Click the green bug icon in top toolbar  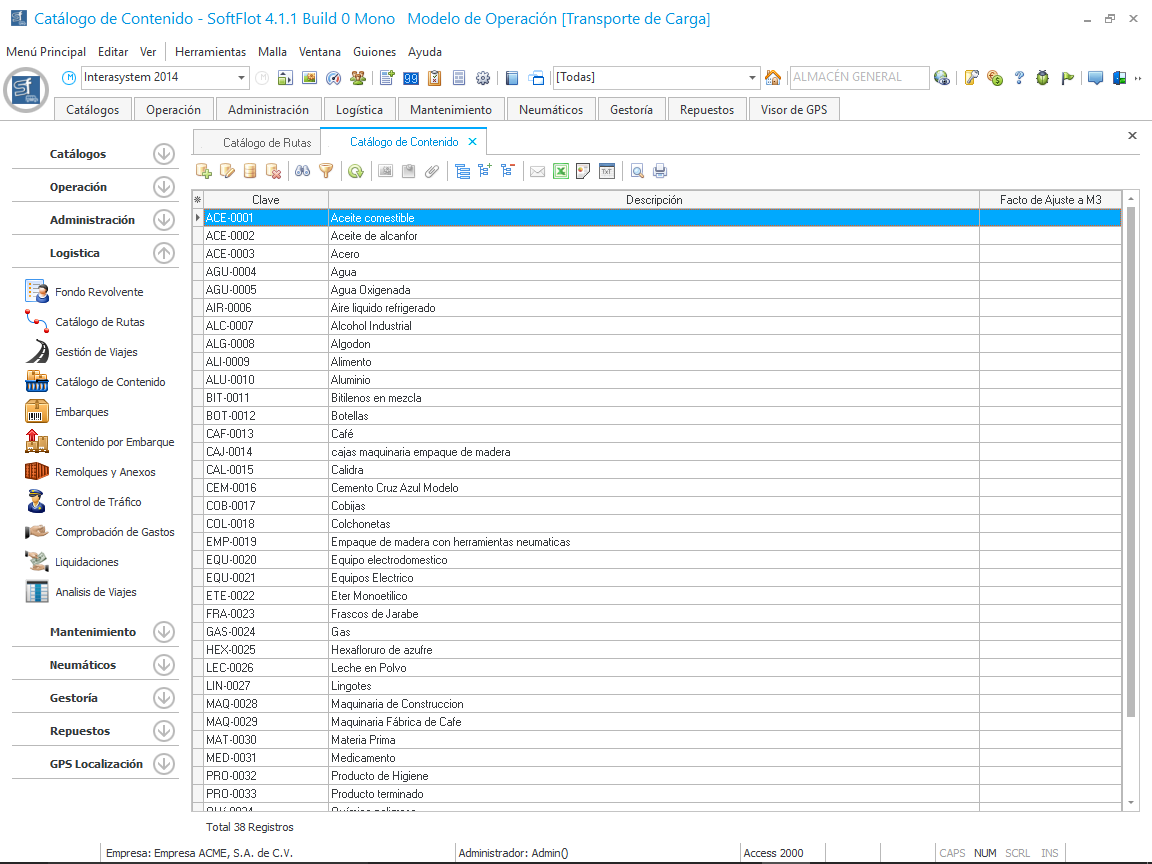click(x=1042, y=78)
